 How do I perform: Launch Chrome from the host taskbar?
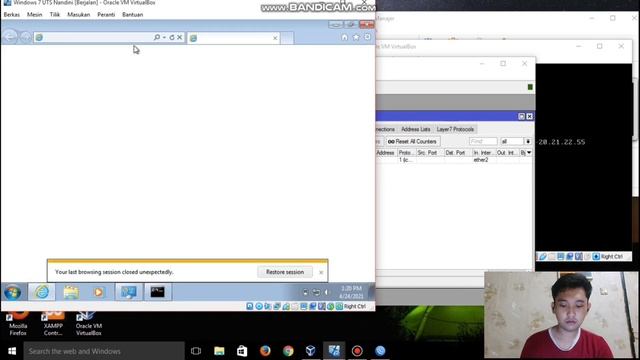coord(288,351)
